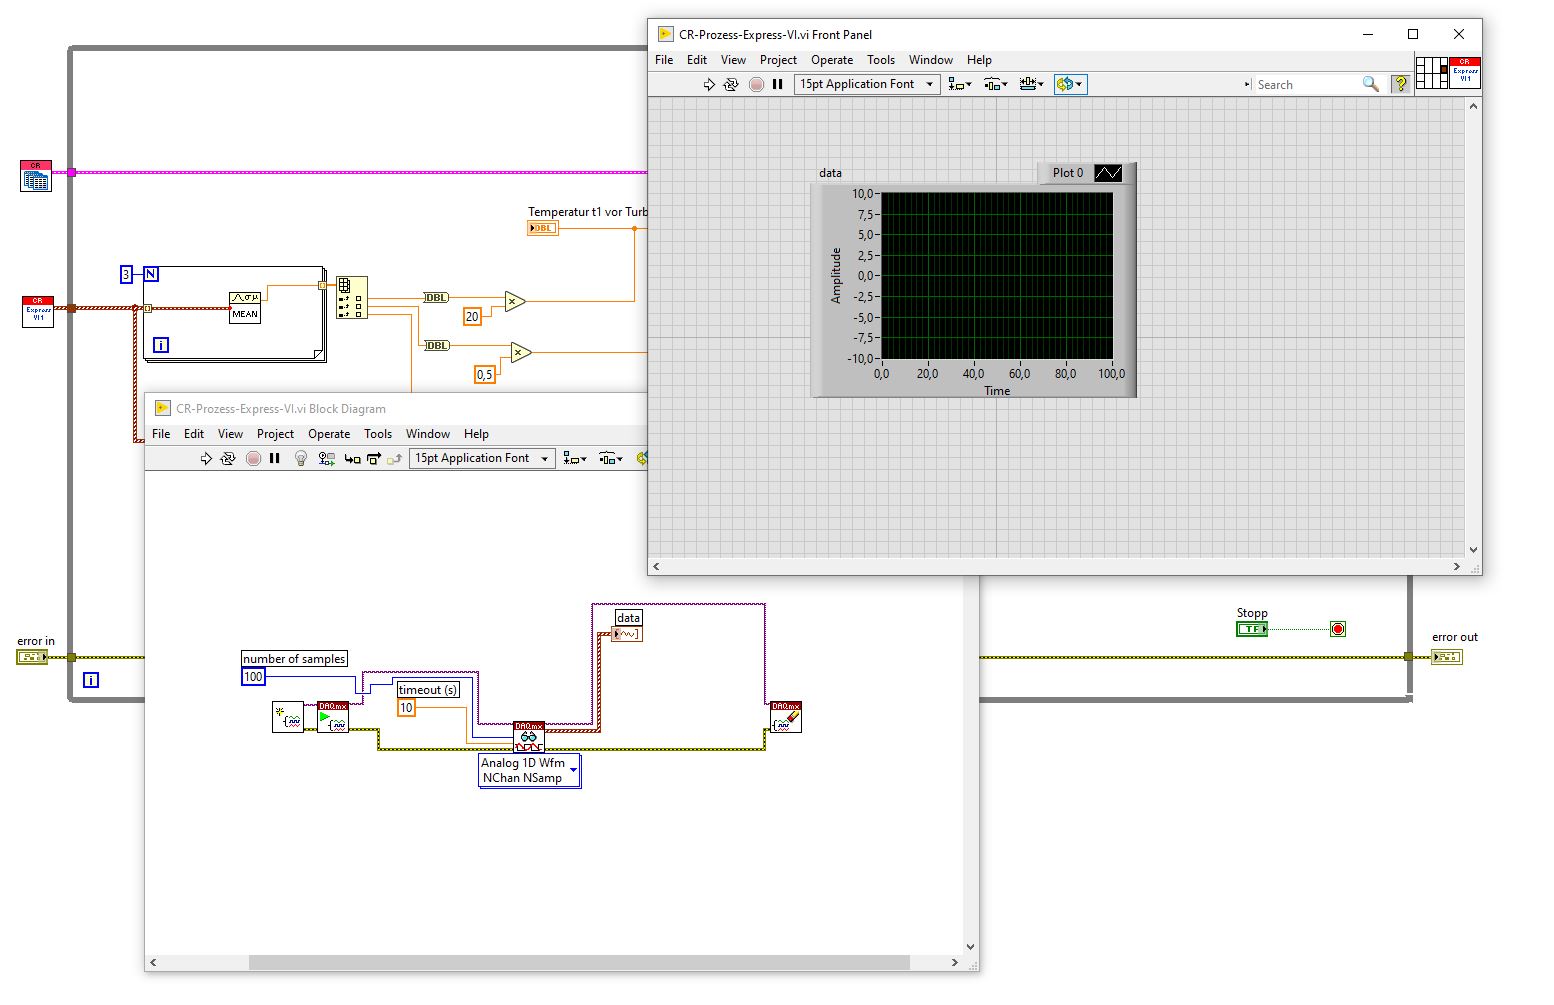Click the Step Over debugging icon
This screenshot has width=1554, height=1005.
point(374,459)
